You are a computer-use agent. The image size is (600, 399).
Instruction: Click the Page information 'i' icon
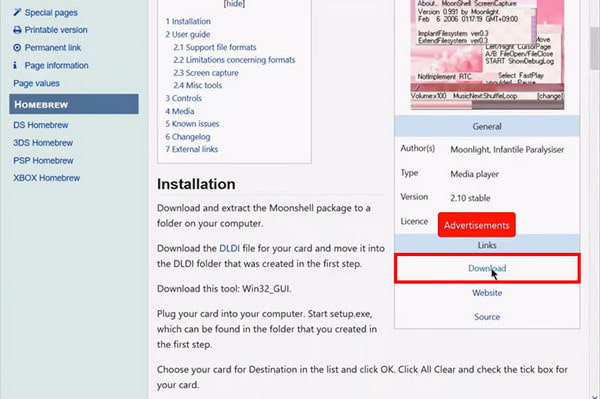tap(15, 65)
